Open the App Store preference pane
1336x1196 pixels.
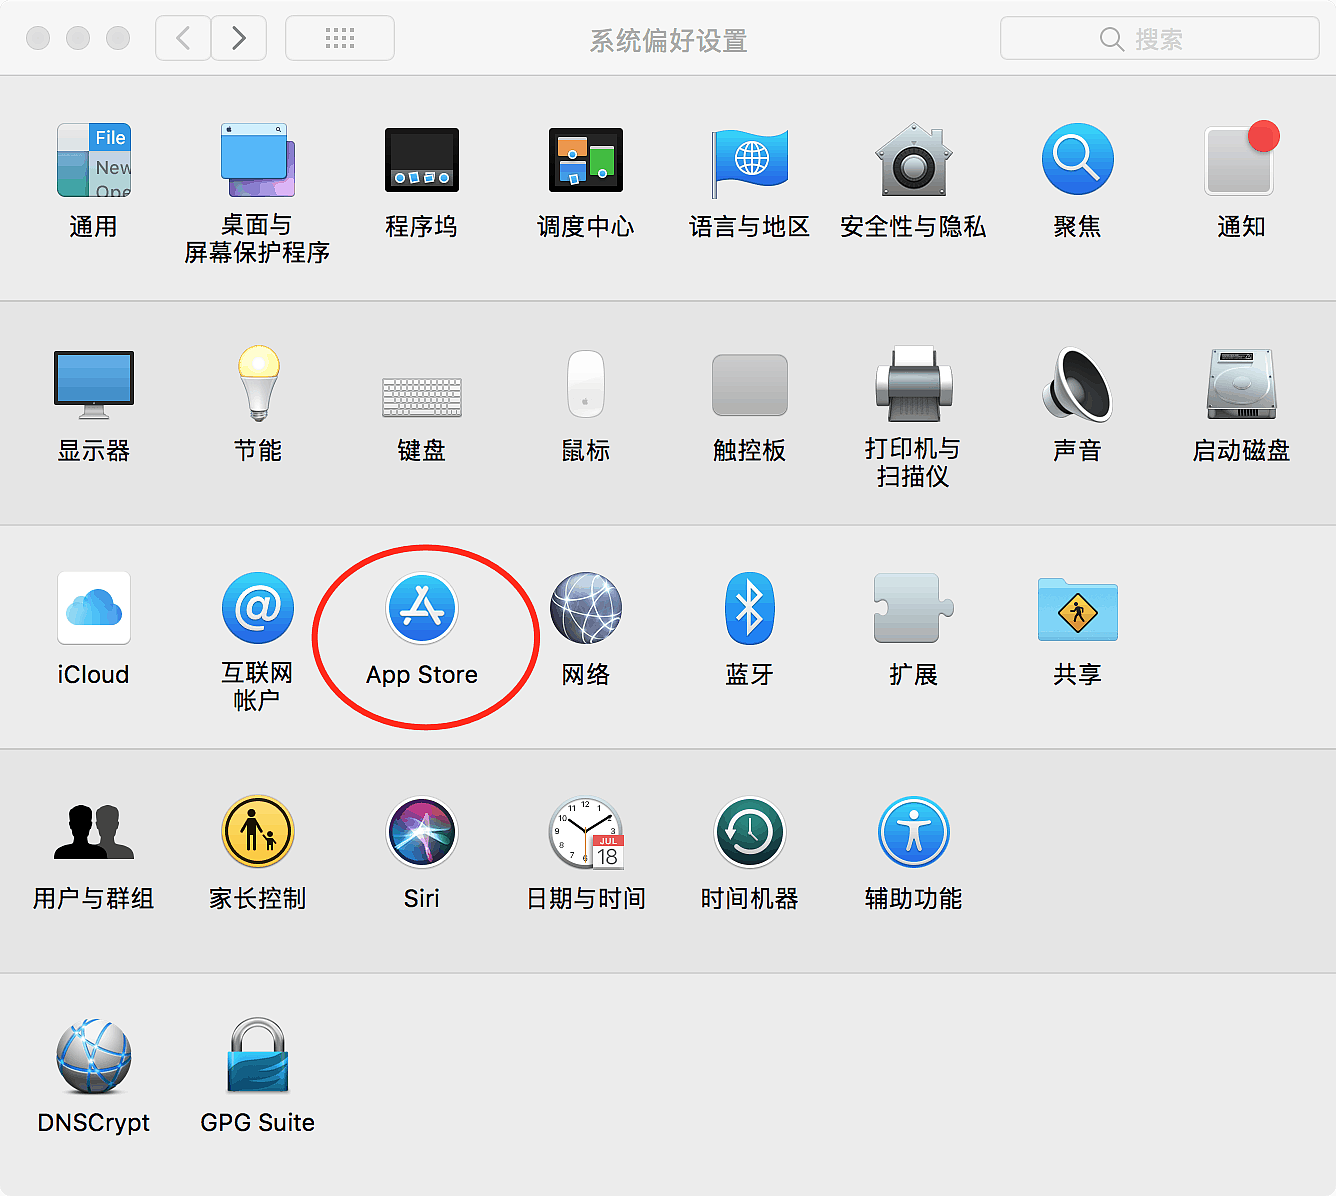(422, 609)
